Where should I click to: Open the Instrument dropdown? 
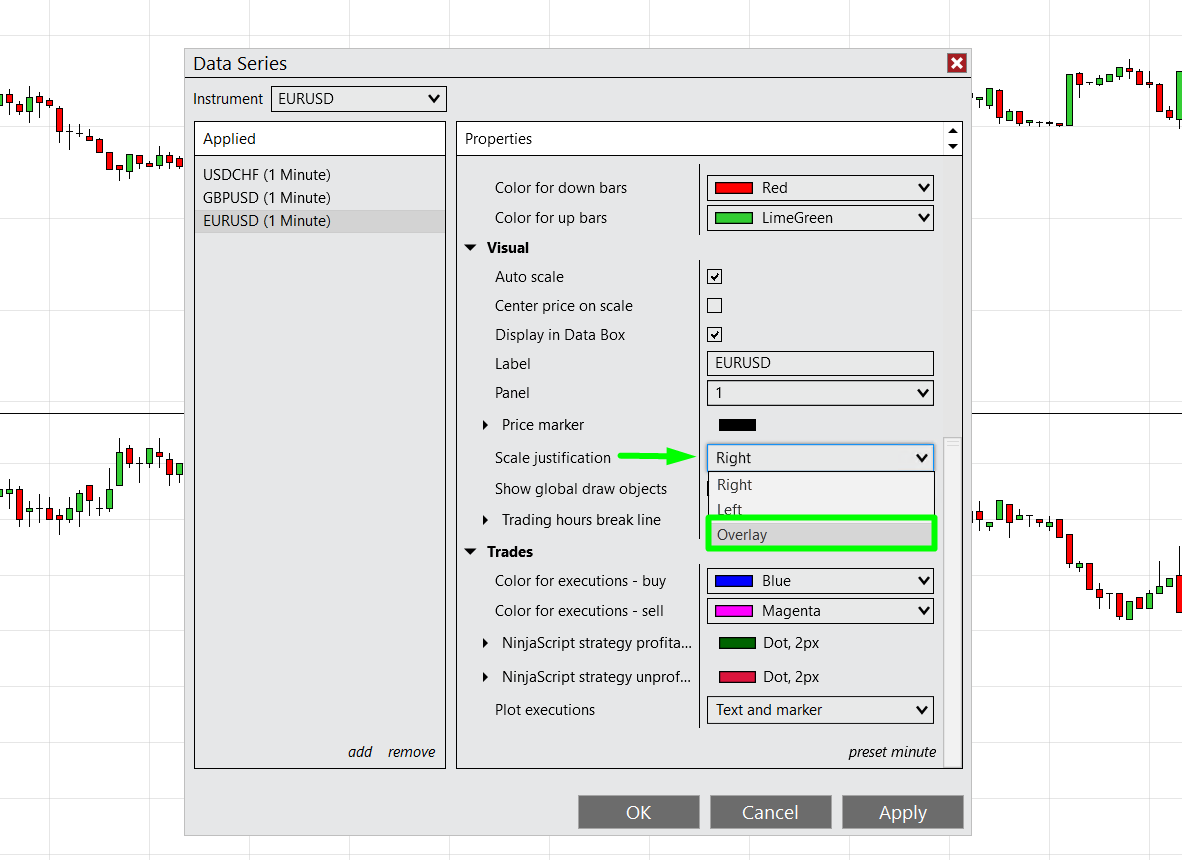[x=358, y=99]
